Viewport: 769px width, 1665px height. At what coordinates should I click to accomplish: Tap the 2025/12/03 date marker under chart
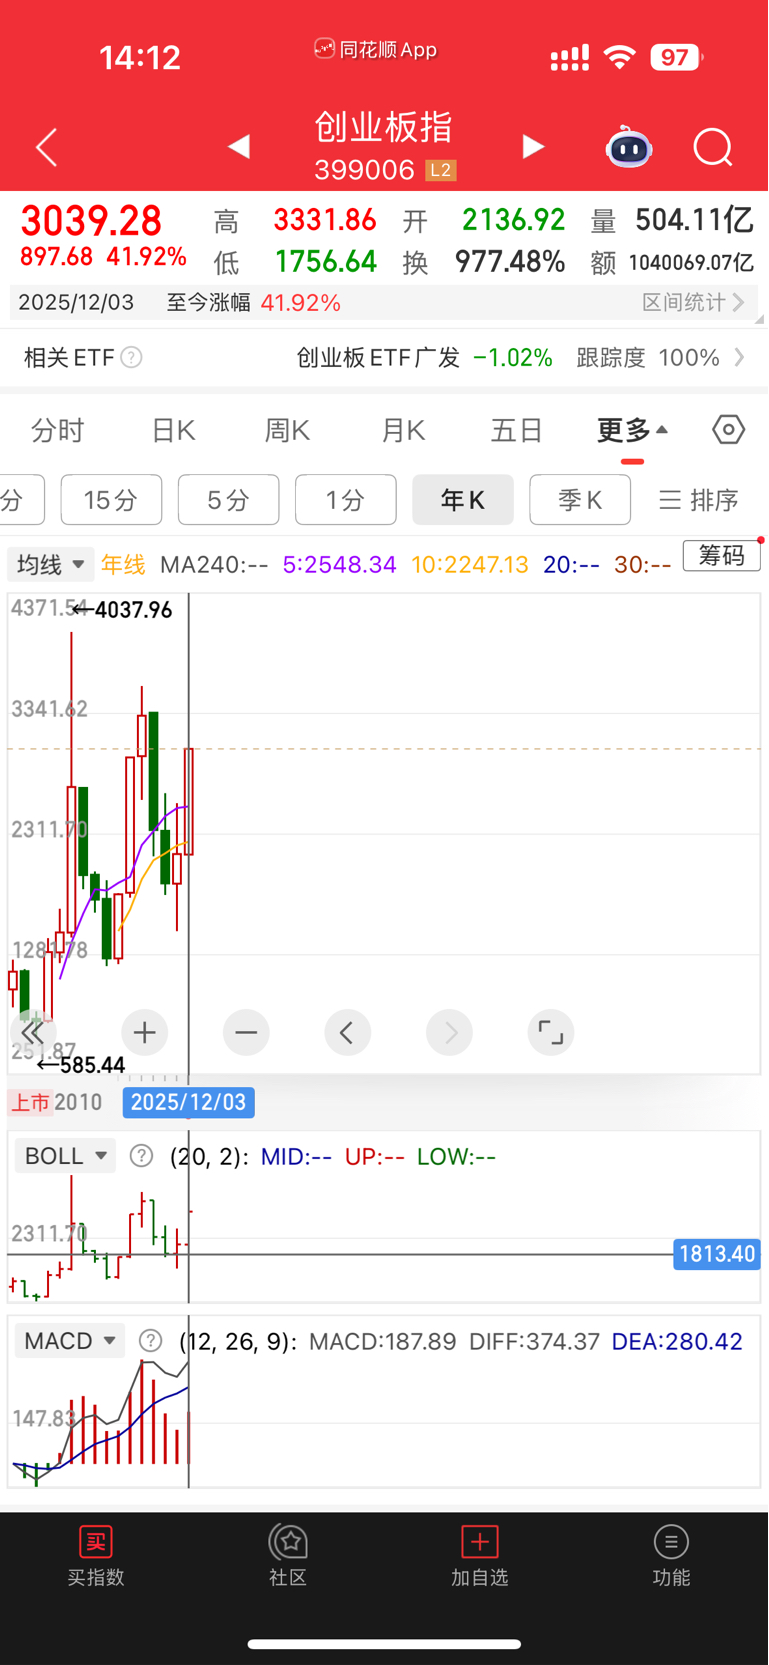point(189,1102)
